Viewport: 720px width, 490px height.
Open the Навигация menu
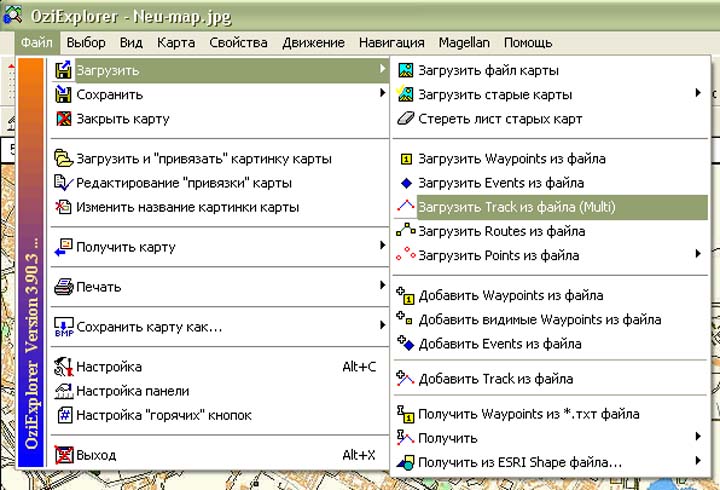392,43
